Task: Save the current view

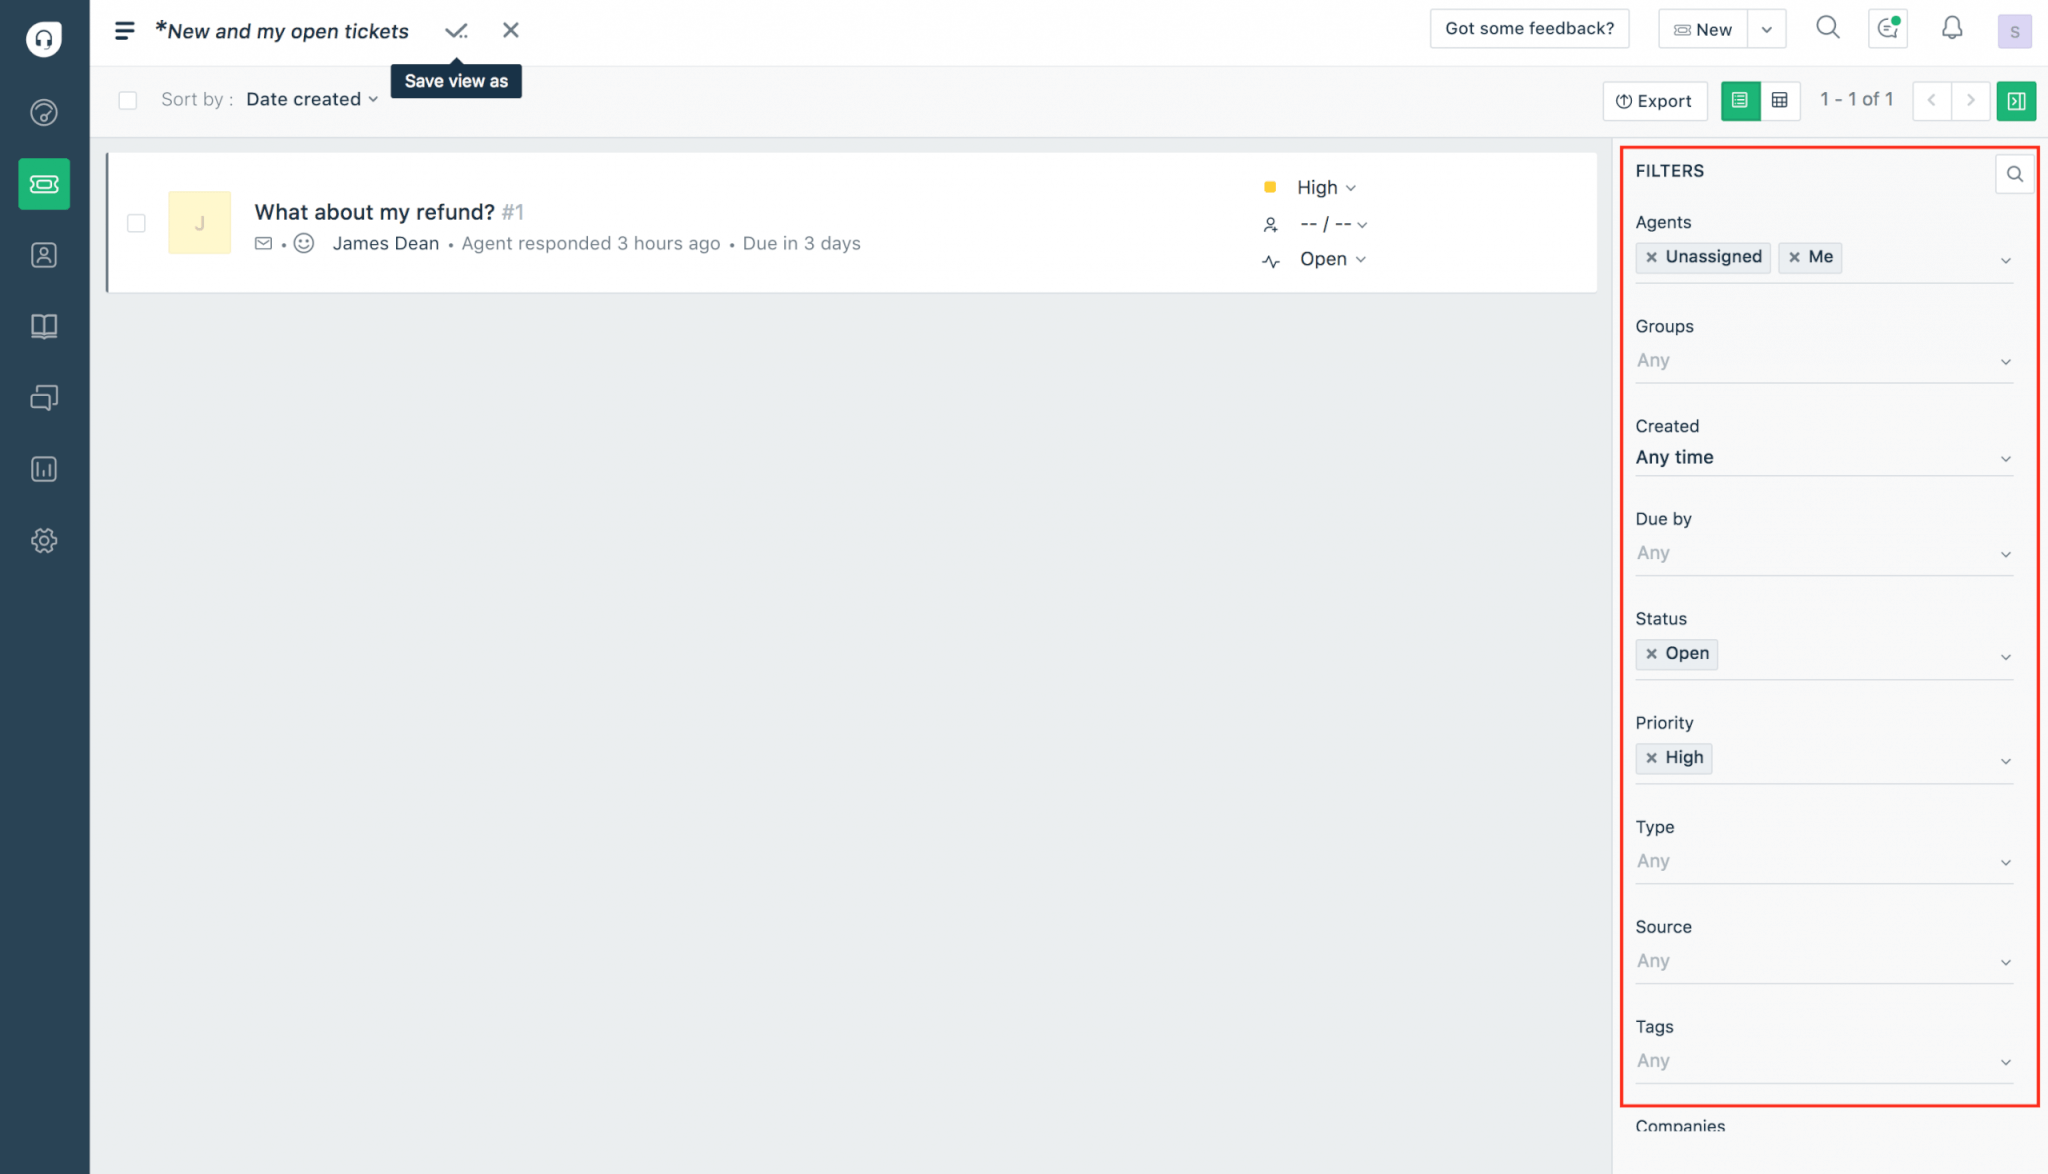Action: click(457, 31)
